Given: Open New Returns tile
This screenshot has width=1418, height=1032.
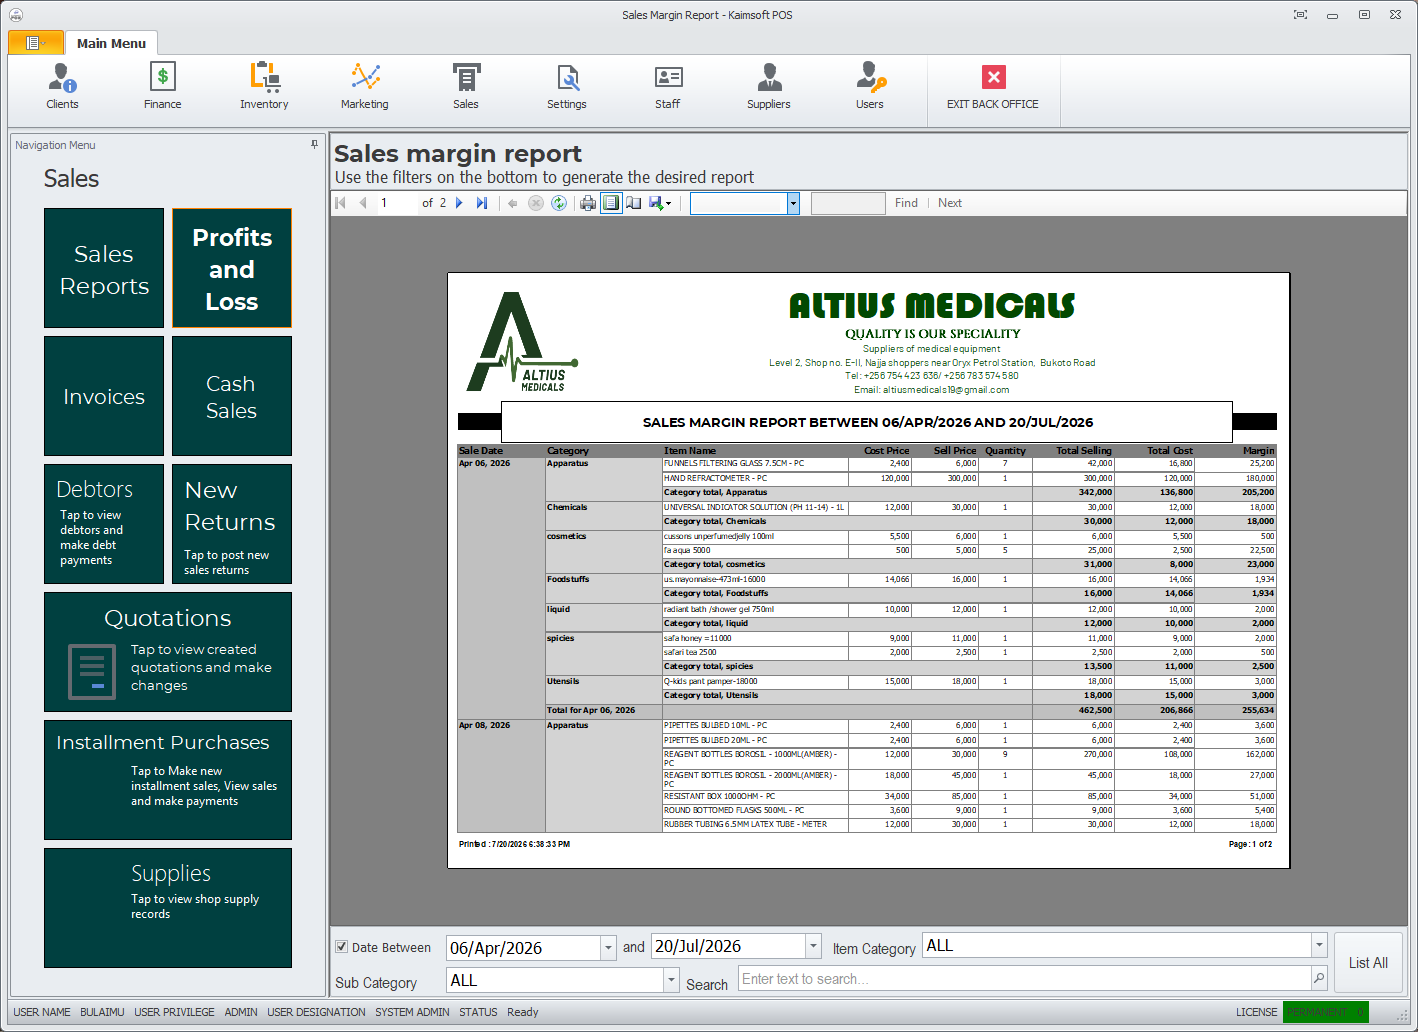Looking at the screenshot, I should (232, 524).
